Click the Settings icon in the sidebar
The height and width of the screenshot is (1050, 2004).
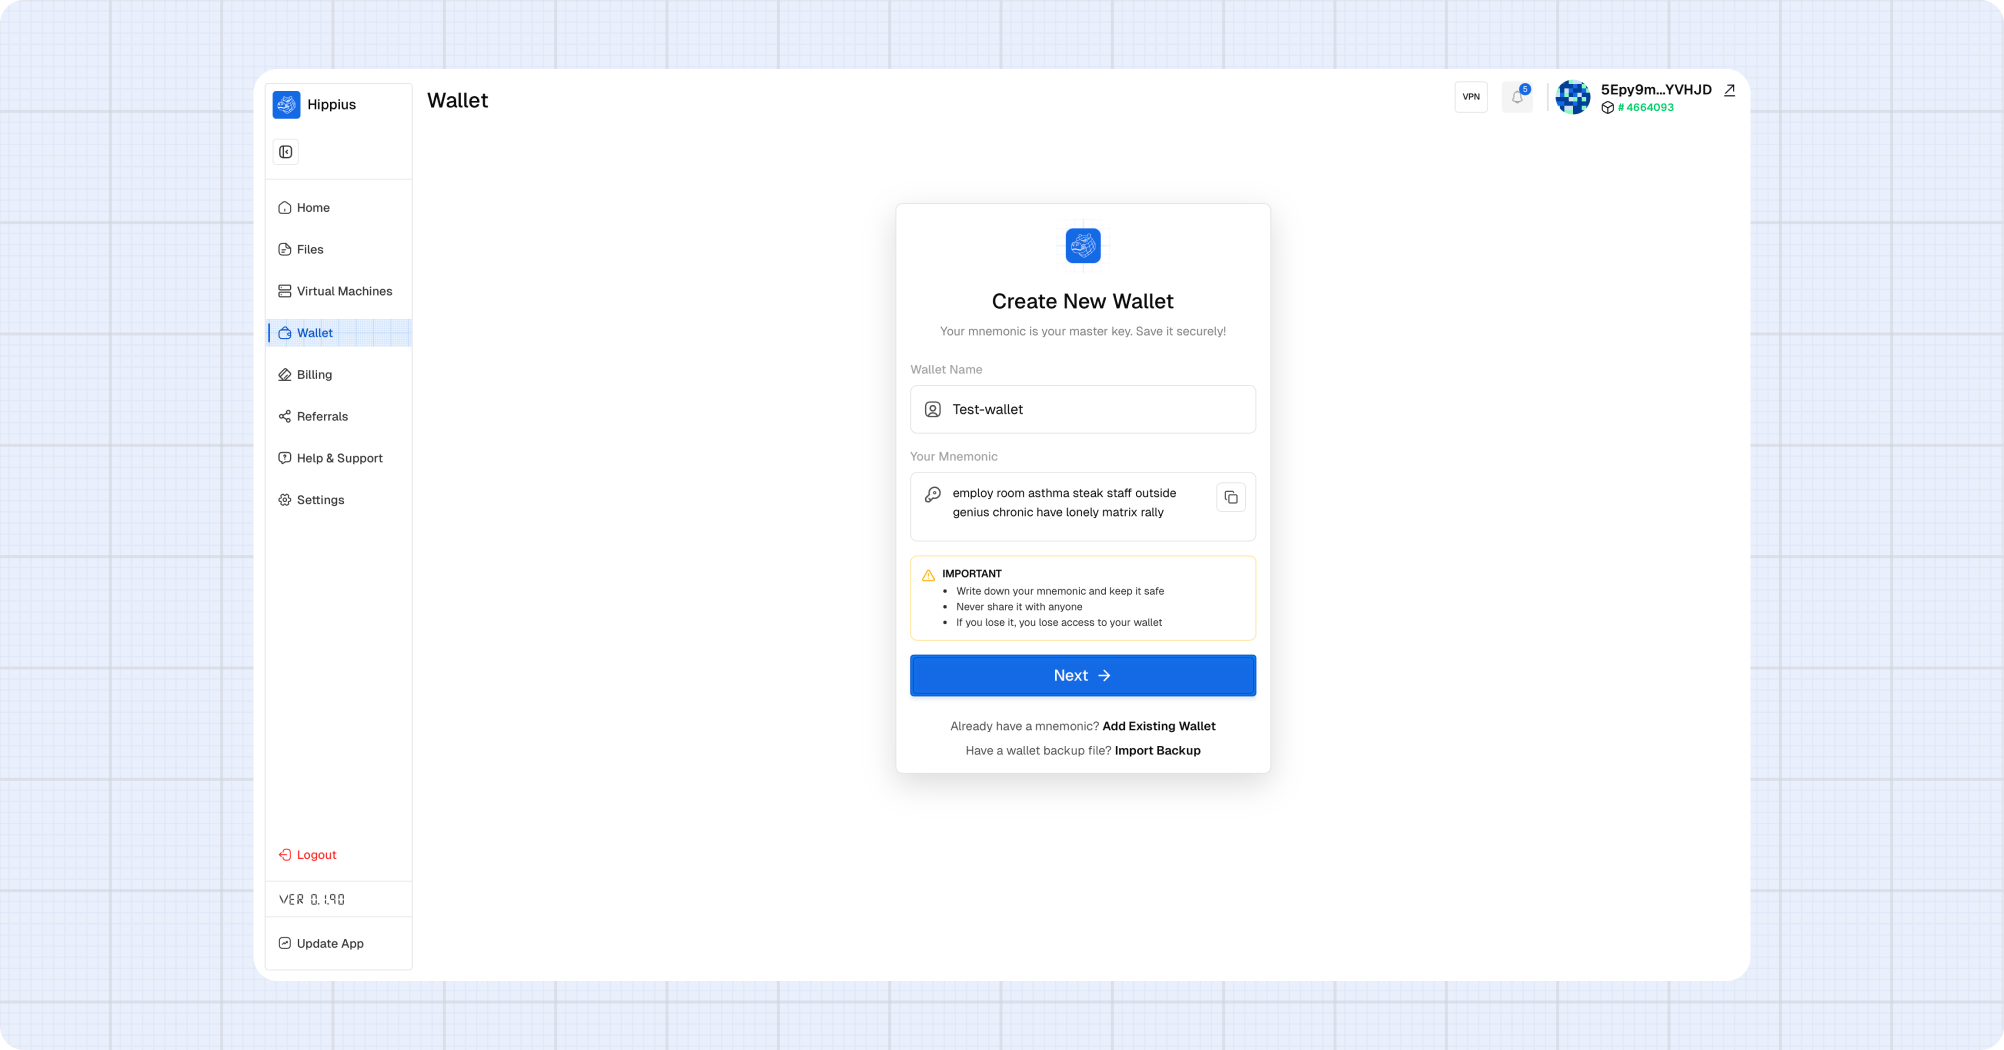[284, 500]
